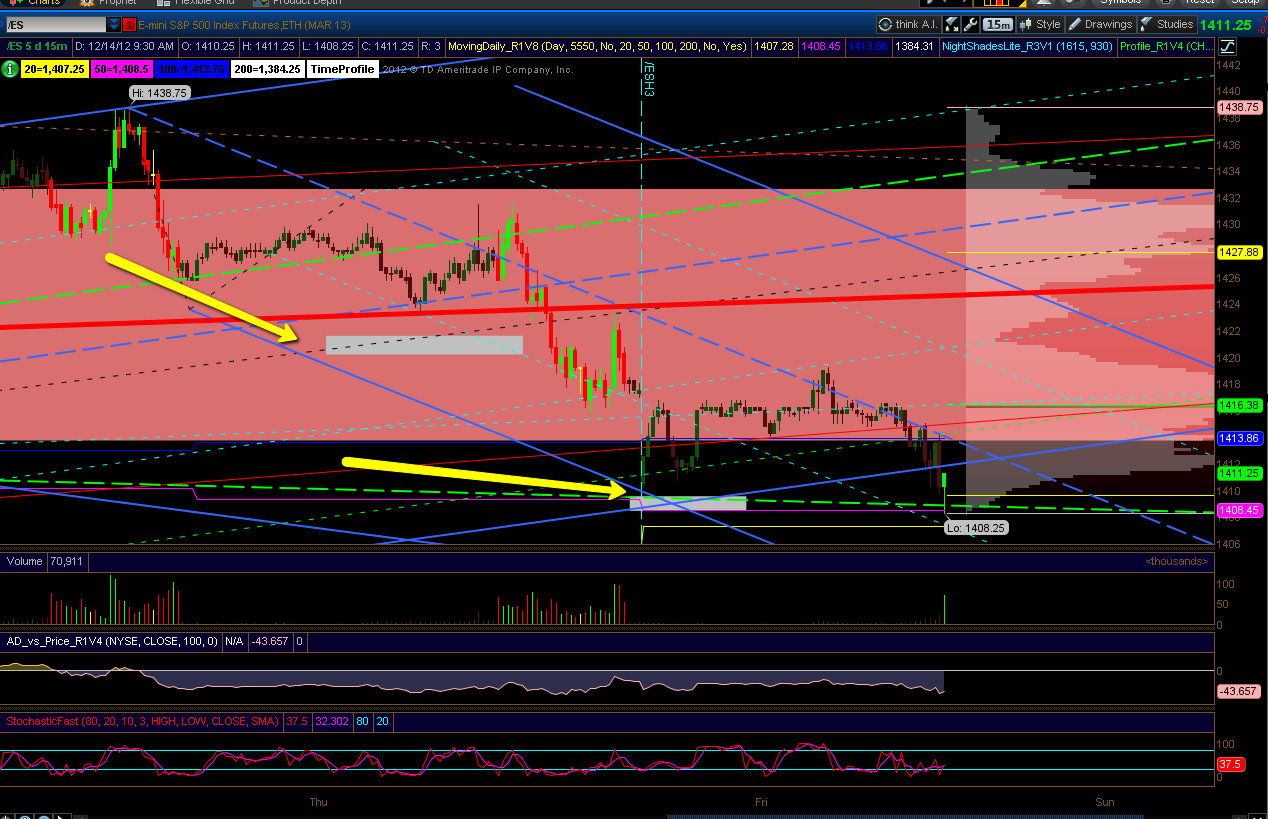Viewport: 1268px width, 819px height.
Task: Click the 1438.75 price axis label
Action: pos(1238,106)
